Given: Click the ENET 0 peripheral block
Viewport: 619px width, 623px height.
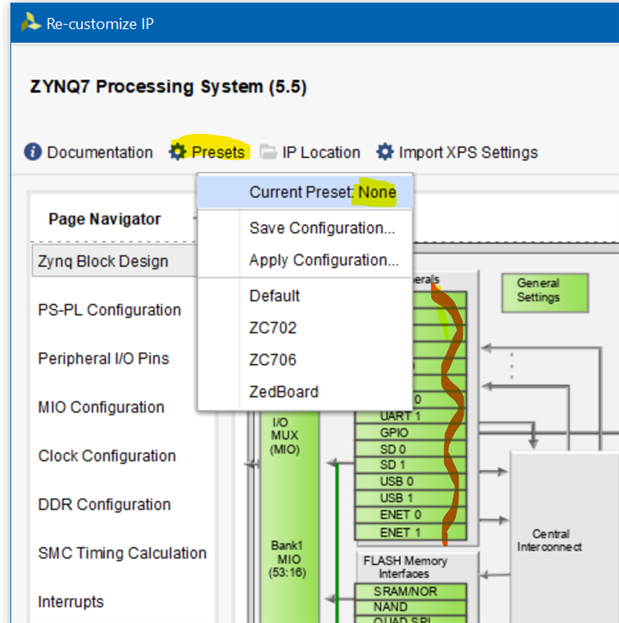Looking at the screenshot, I should 410,515.
